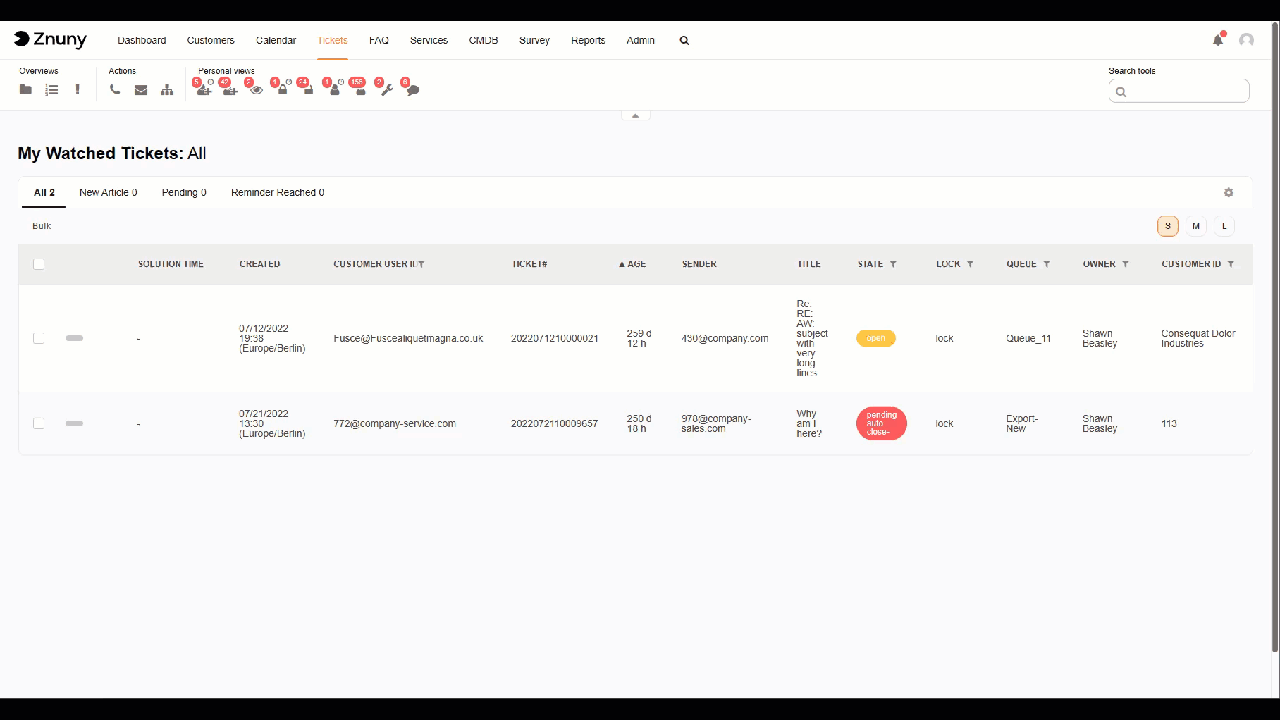Image resolution: width=1280 pixels, height=720 pixels.
Task: Start a new process ticket
Action: click(x=167, y=89)
